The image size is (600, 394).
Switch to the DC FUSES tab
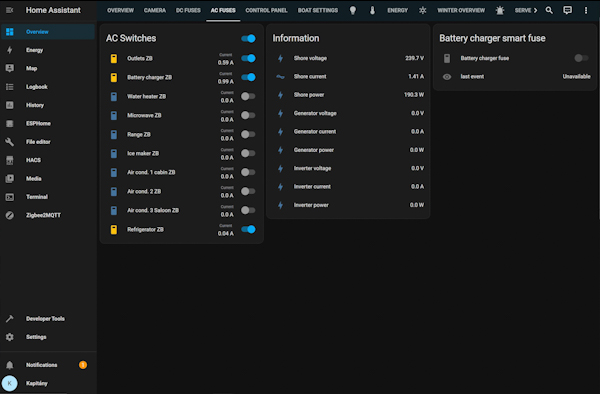tap(188, 10)
